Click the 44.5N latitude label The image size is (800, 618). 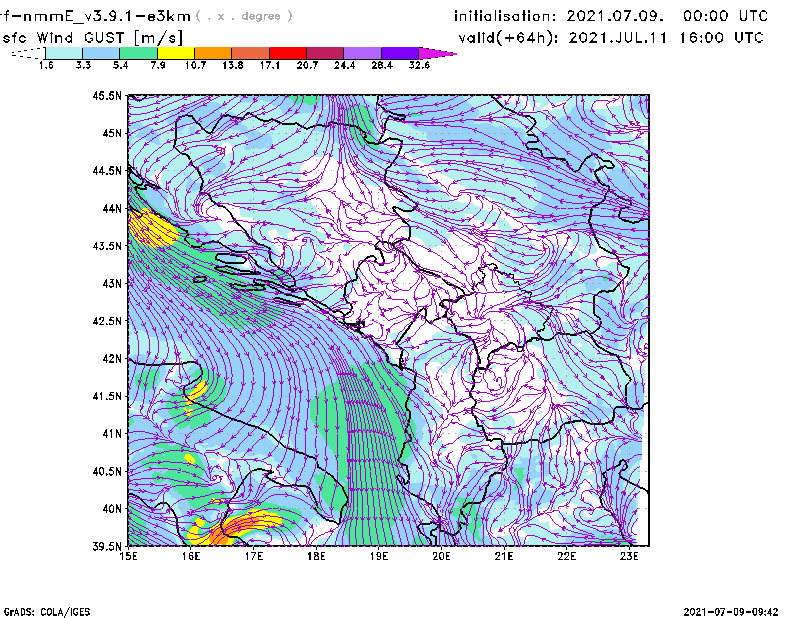[107, 171]
